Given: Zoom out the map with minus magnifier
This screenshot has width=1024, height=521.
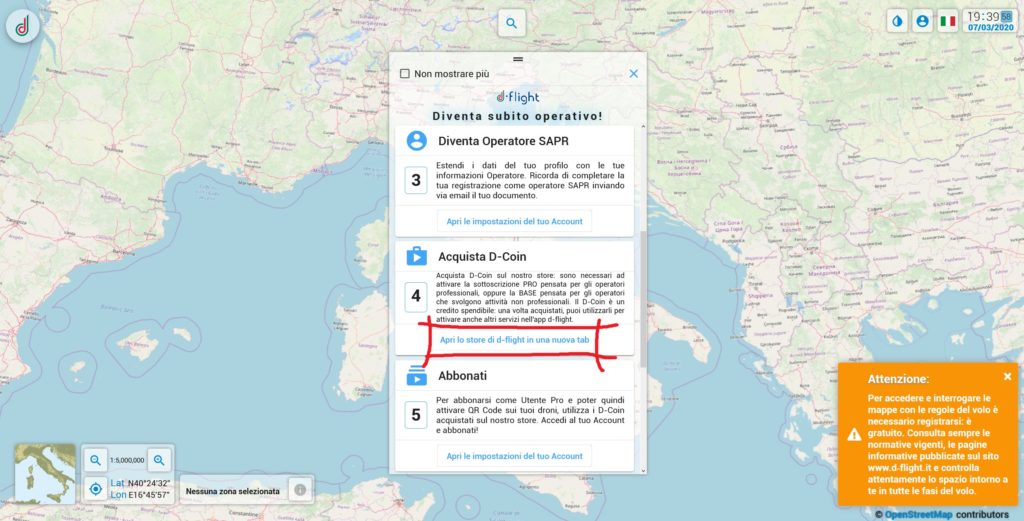Looking at the screenshot, I should 95,460.
